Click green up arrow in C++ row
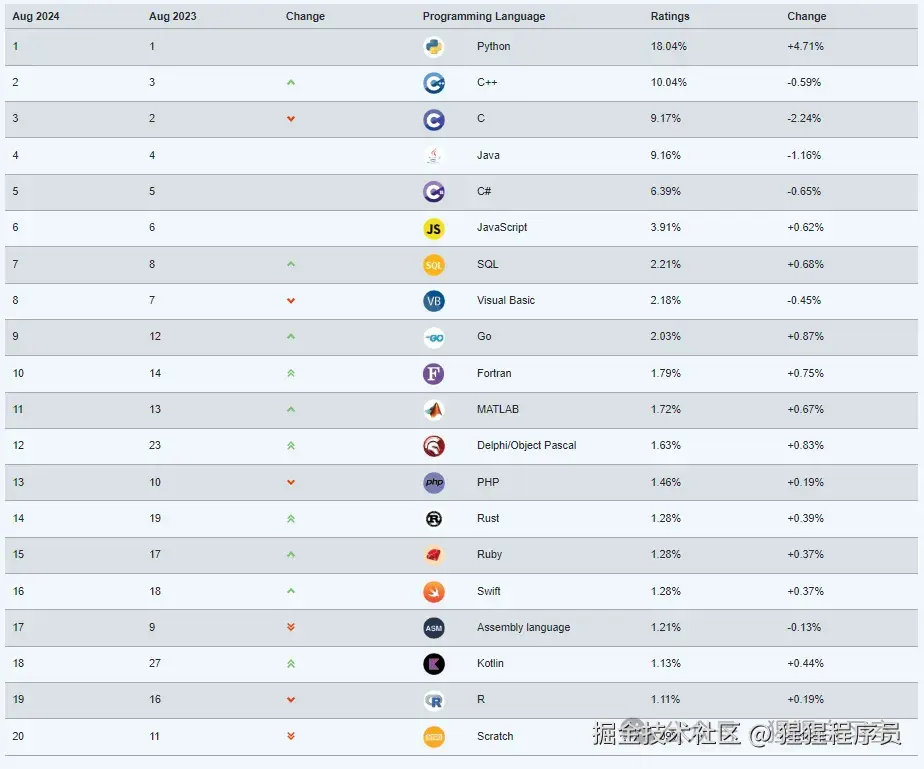Image resolution: width=924 pixels, height=769 pixels. (291, 82)
